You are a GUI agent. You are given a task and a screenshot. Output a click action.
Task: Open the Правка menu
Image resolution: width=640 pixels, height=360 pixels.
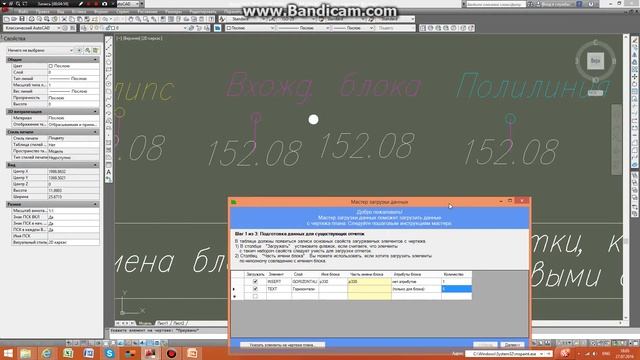tap(42, 11)
